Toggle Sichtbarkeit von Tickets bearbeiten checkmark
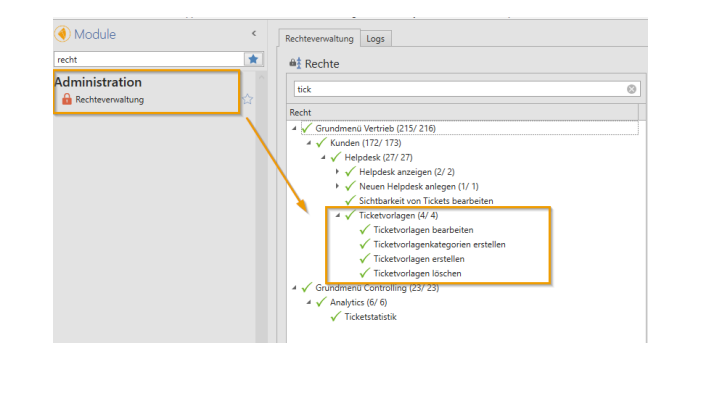 (350, 200)
